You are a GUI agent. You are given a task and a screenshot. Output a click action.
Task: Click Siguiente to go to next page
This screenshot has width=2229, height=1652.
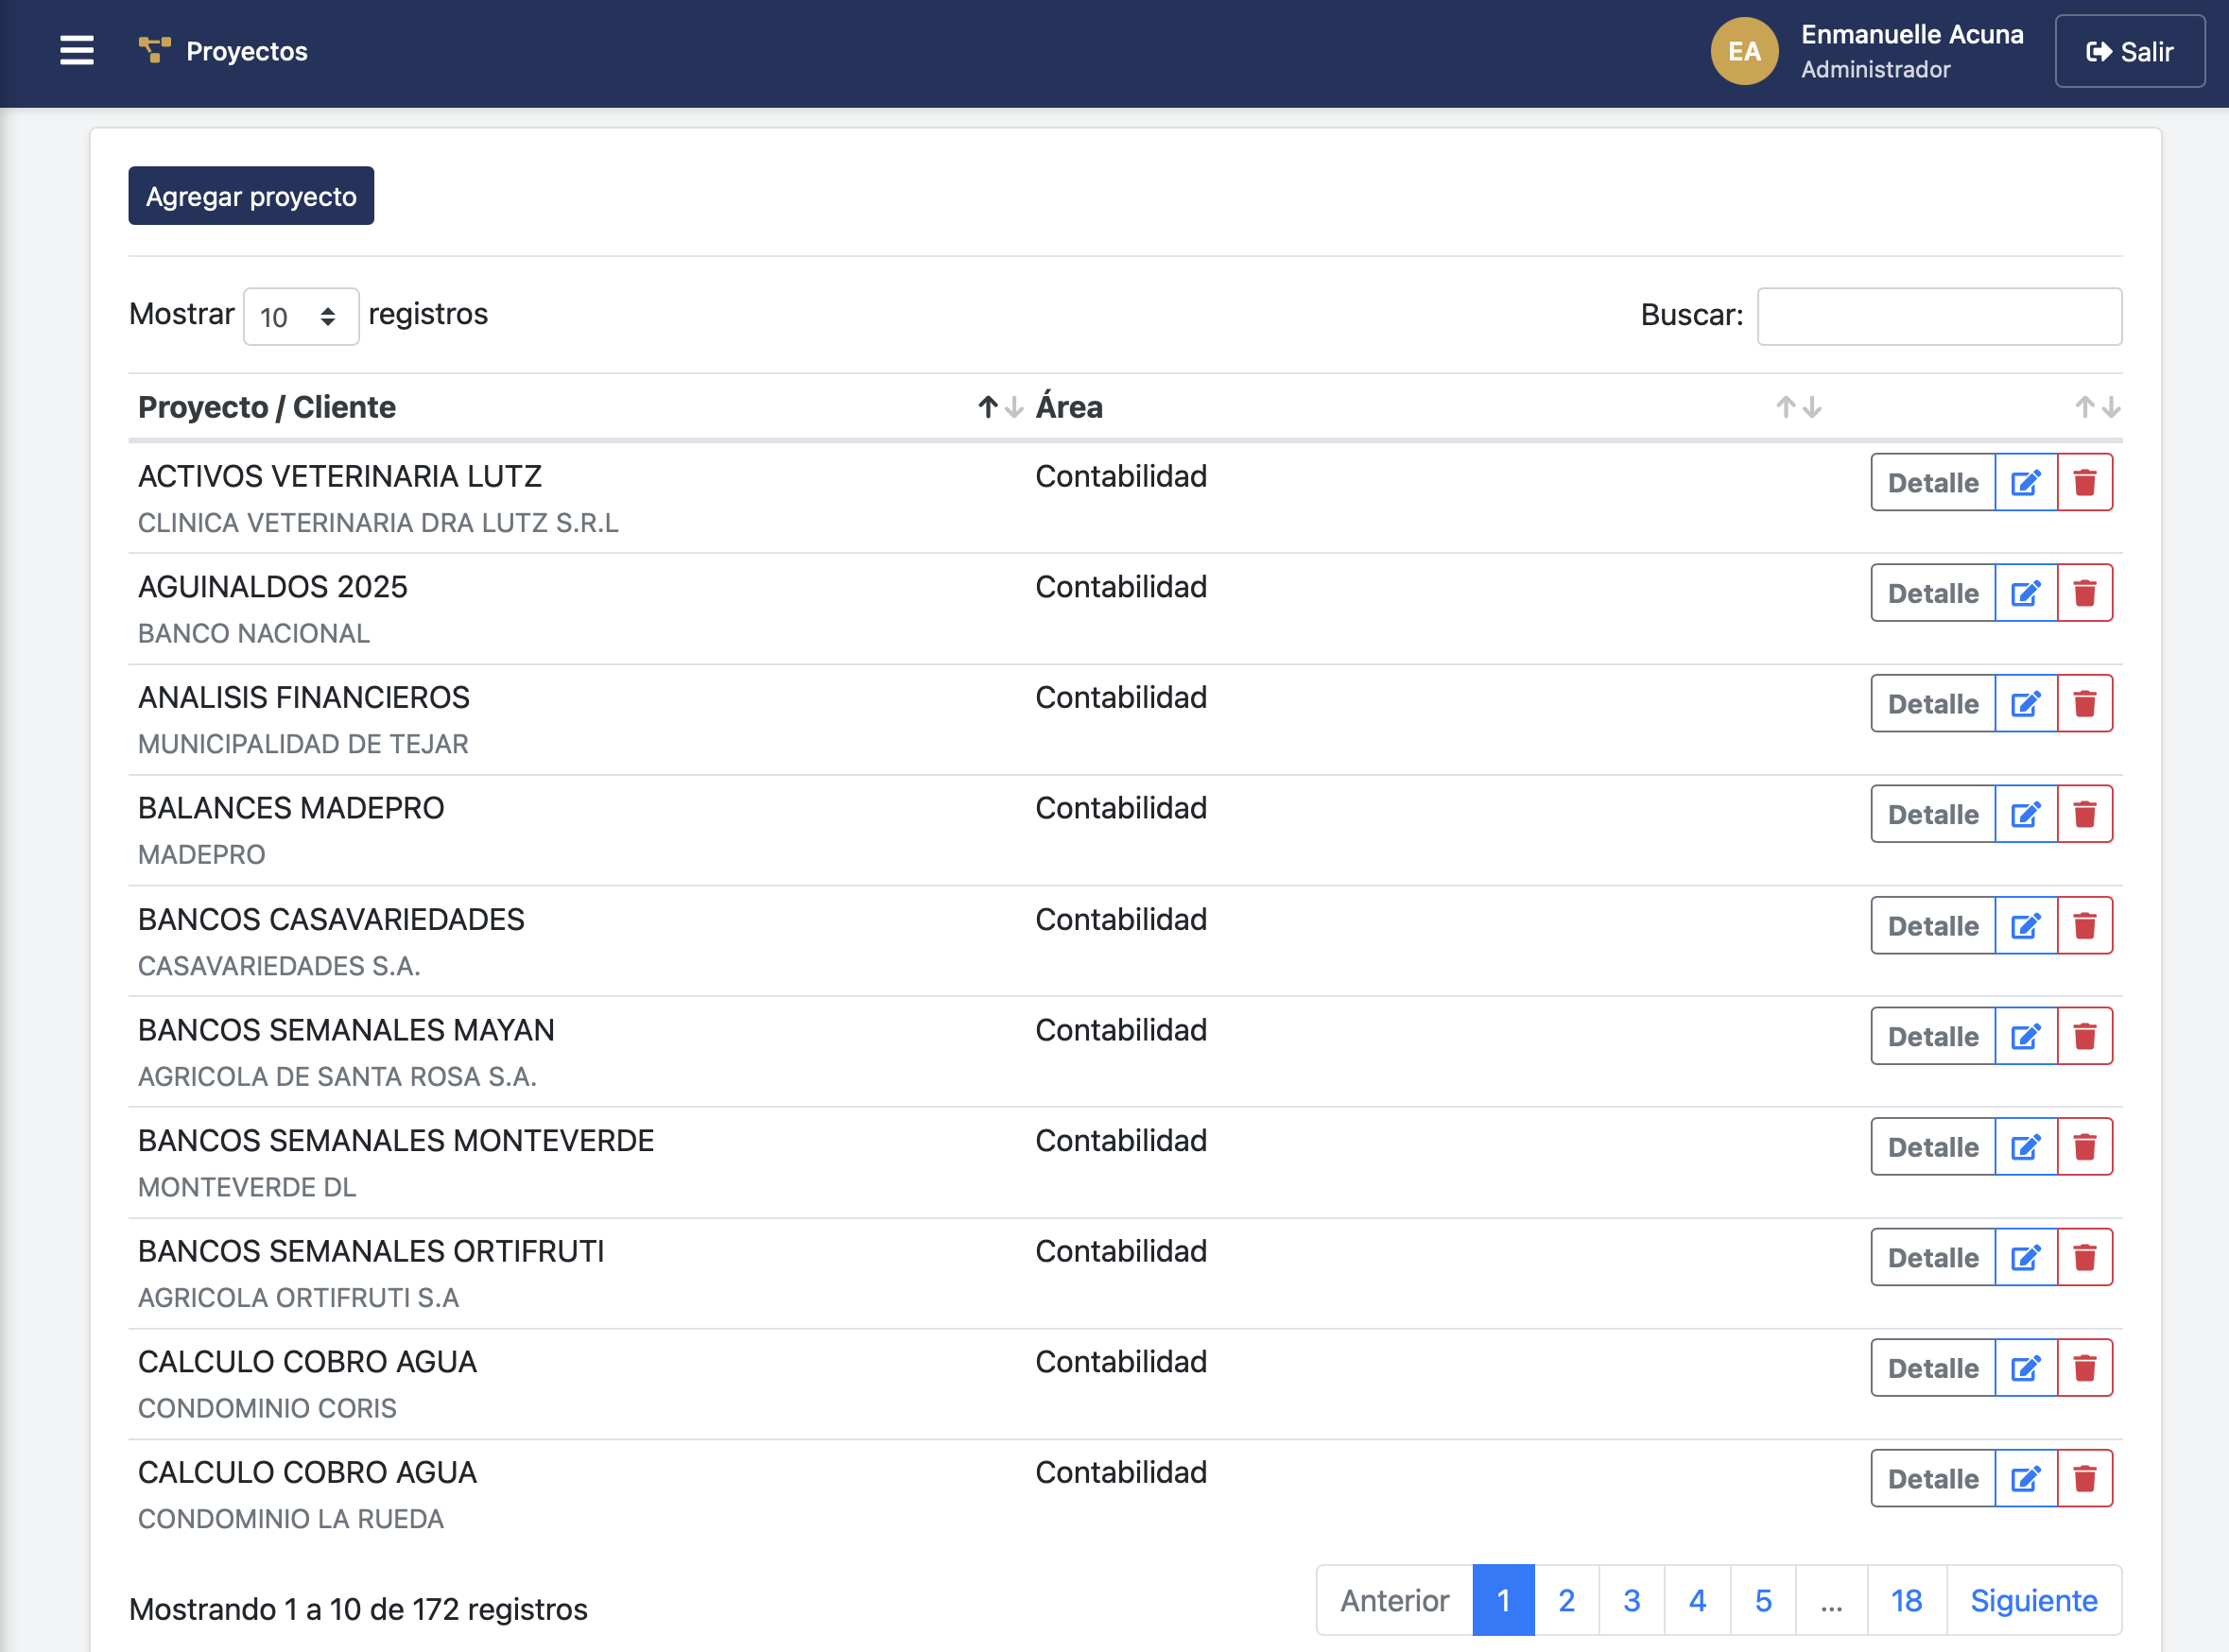tap(2033, 1601)
